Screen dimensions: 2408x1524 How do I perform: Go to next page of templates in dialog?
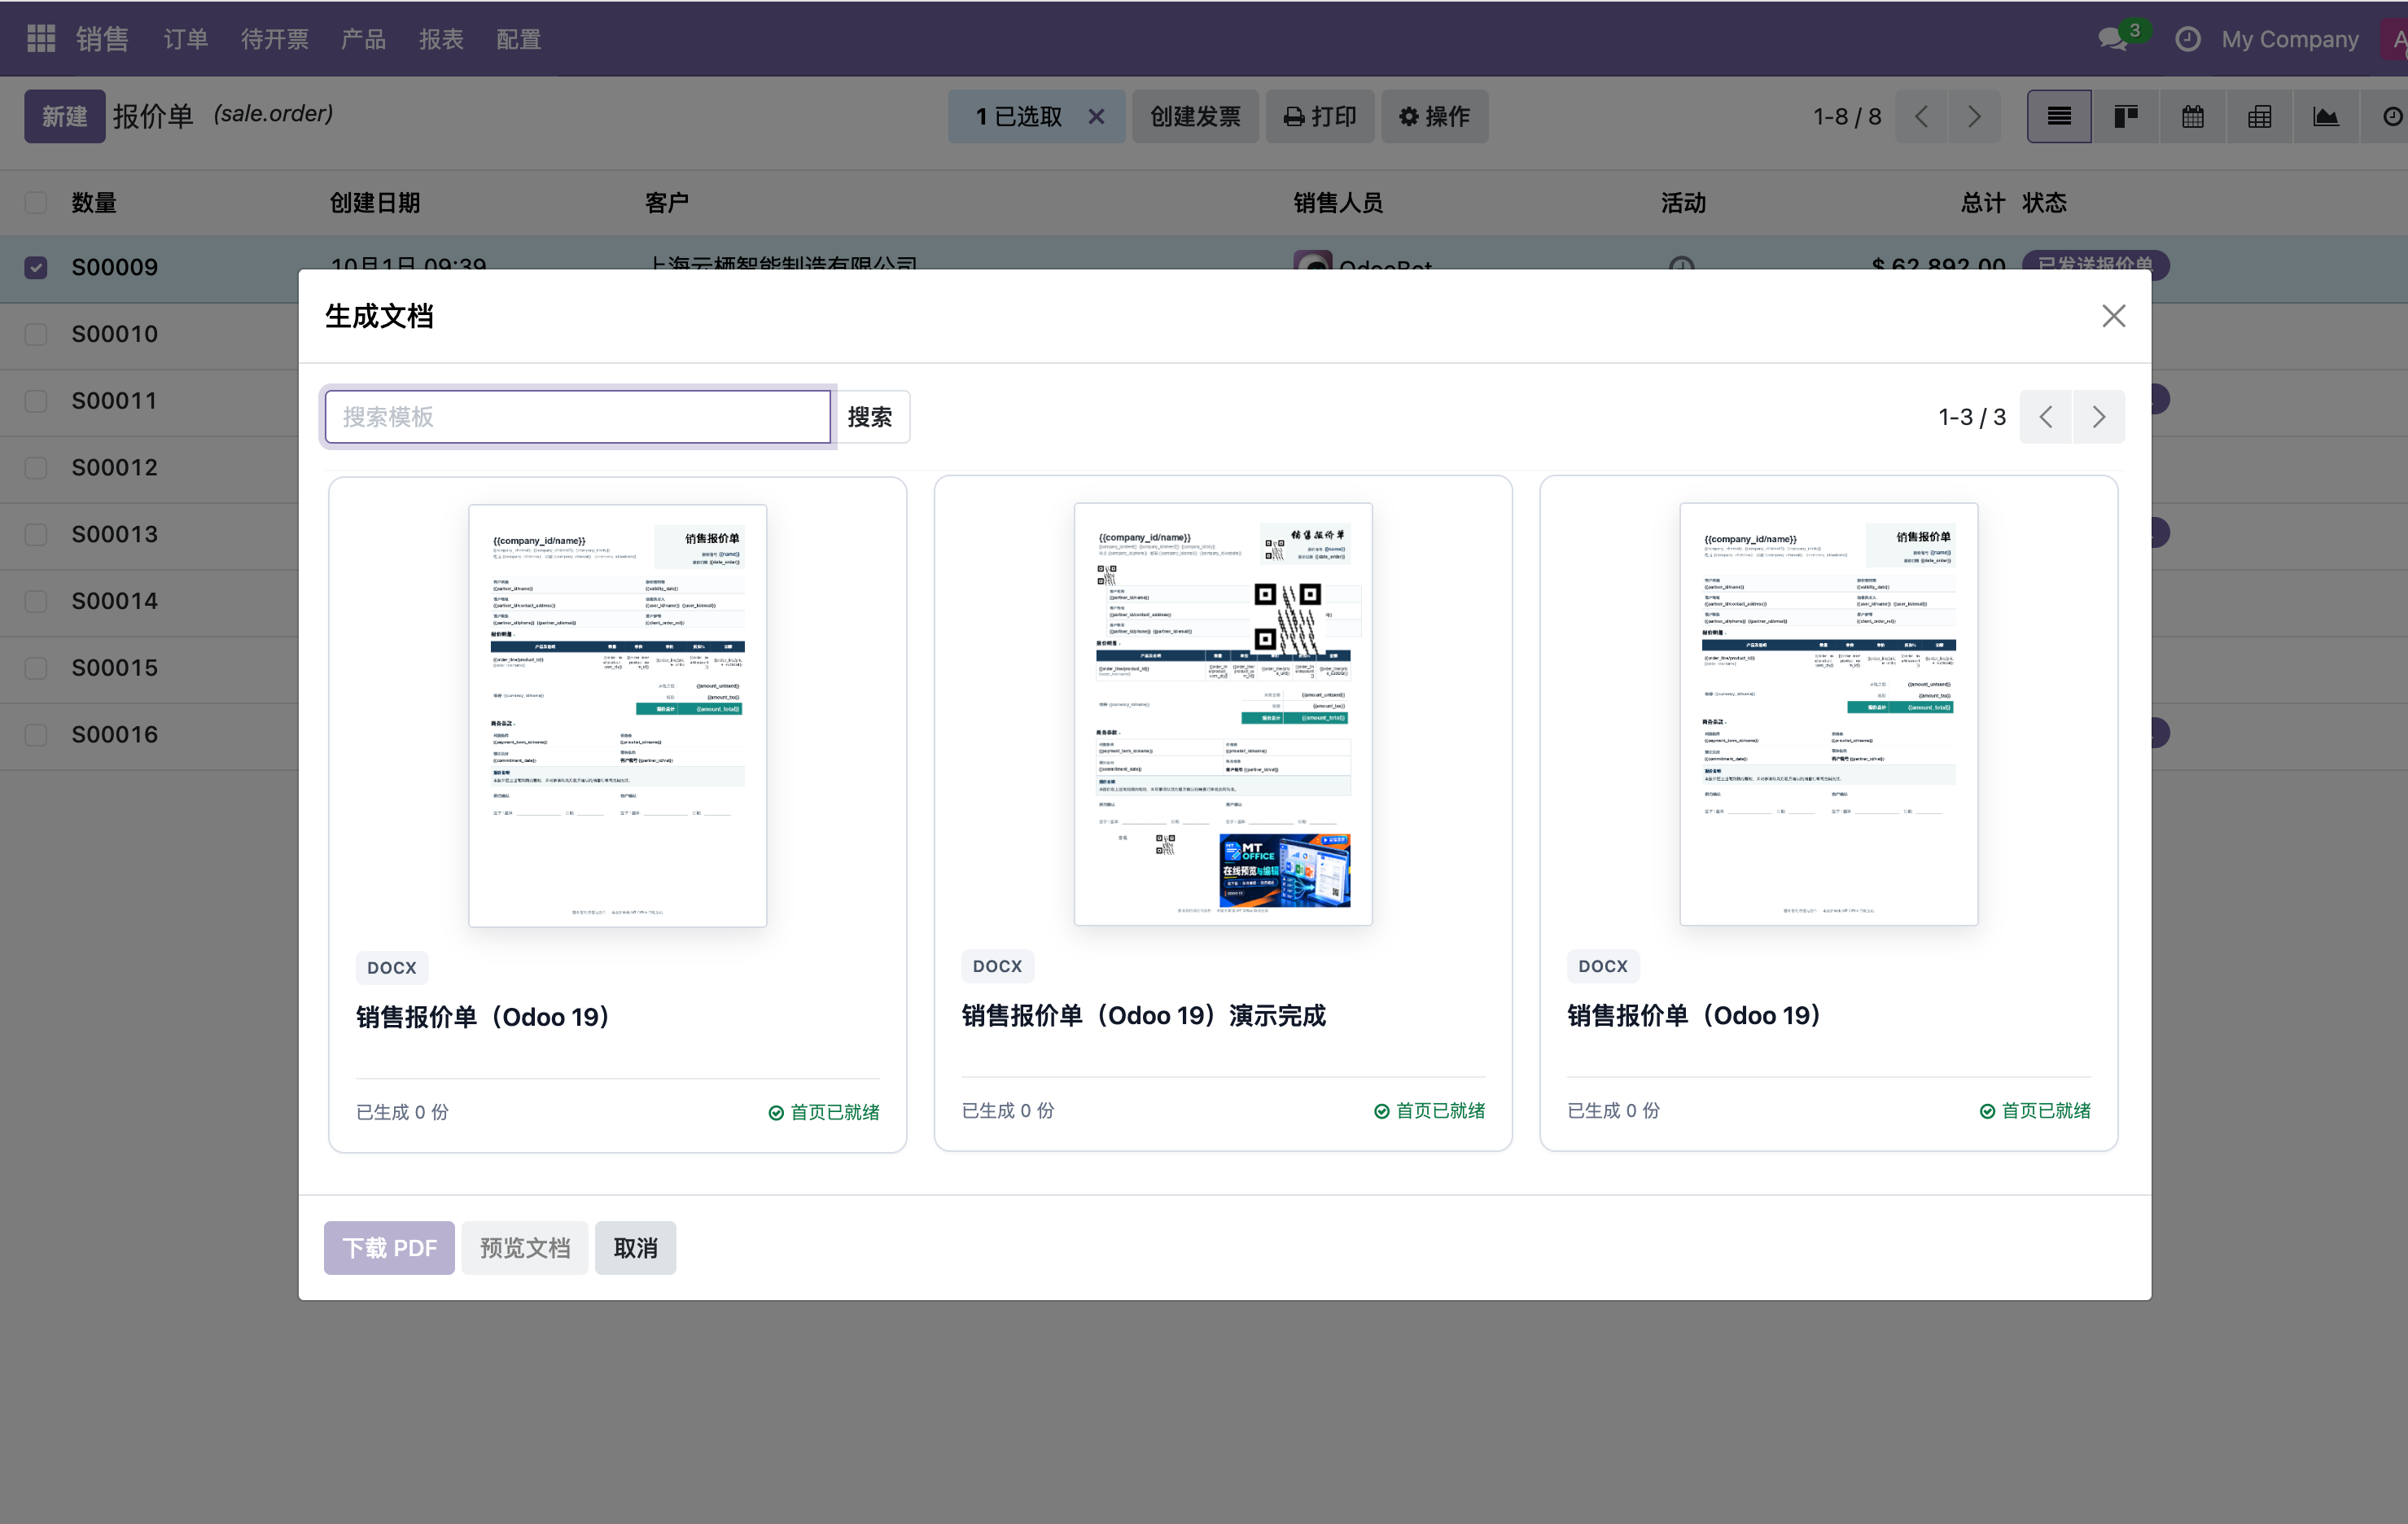2099,417
